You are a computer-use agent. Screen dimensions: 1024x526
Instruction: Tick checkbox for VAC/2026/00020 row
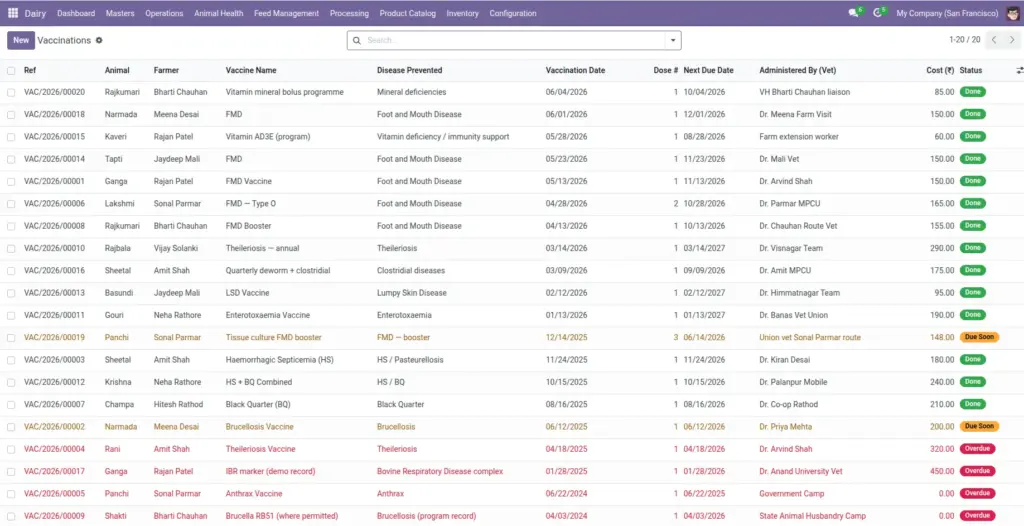(11, 93)
